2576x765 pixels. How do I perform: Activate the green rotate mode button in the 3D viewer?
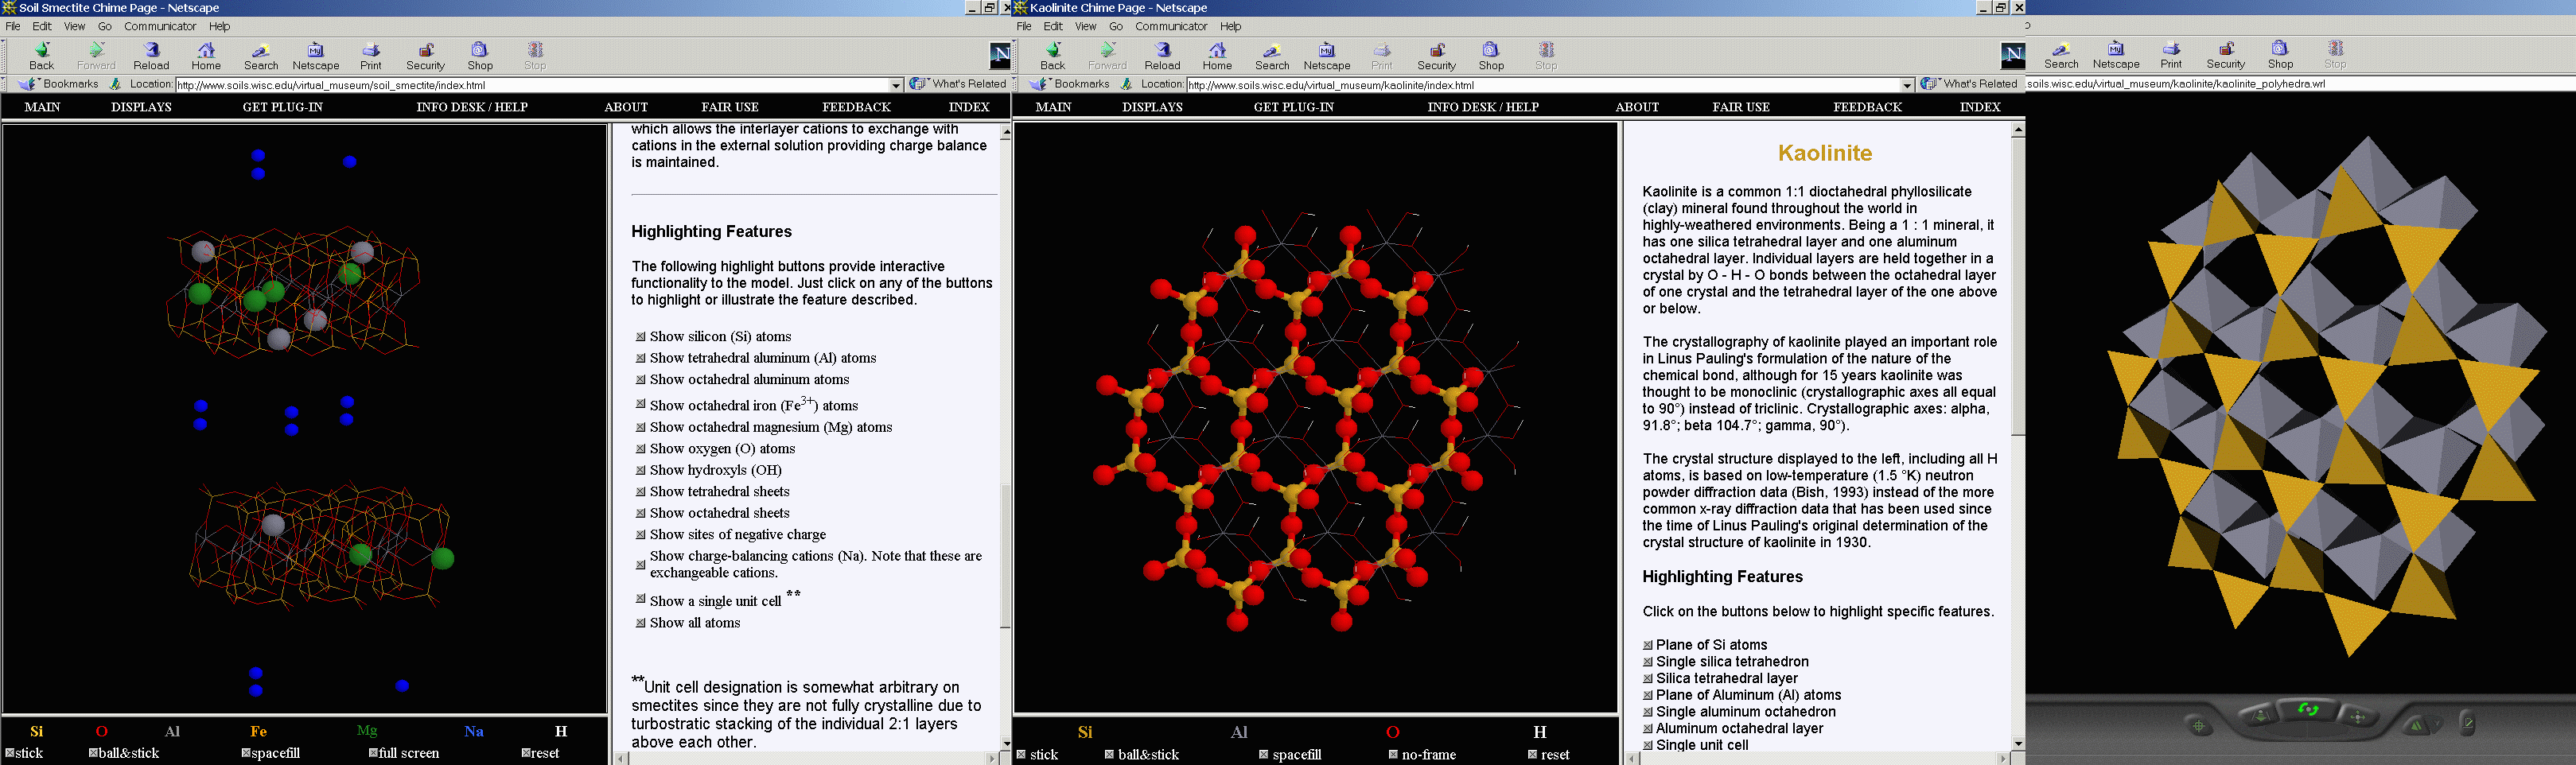(x=2308, y=710)
